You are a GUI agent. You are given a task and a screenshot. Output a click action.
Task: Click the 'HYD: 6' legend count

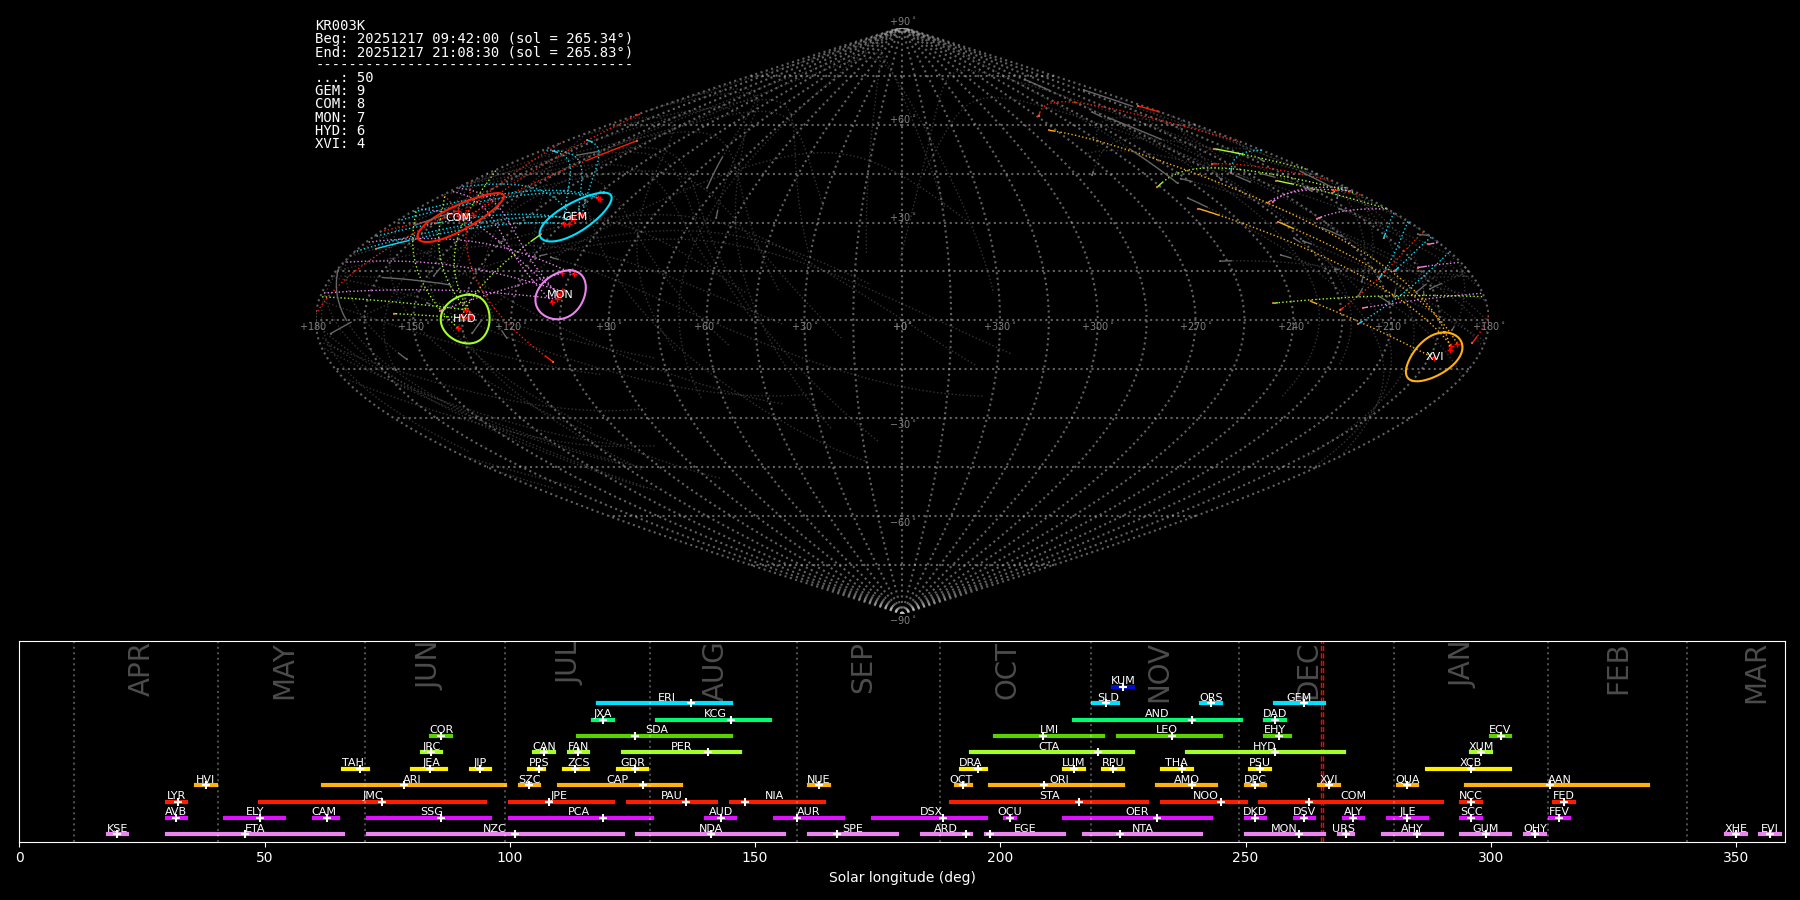[340, 131]
